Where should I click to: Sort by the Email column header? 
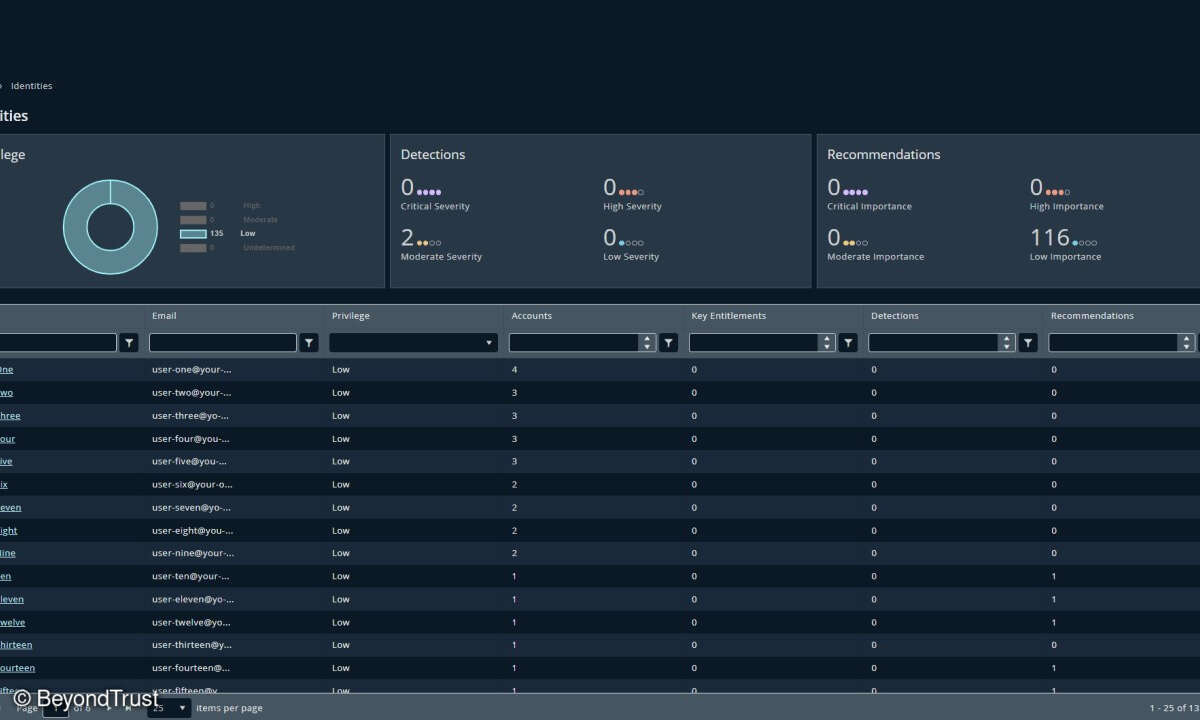tap(164, 316)
